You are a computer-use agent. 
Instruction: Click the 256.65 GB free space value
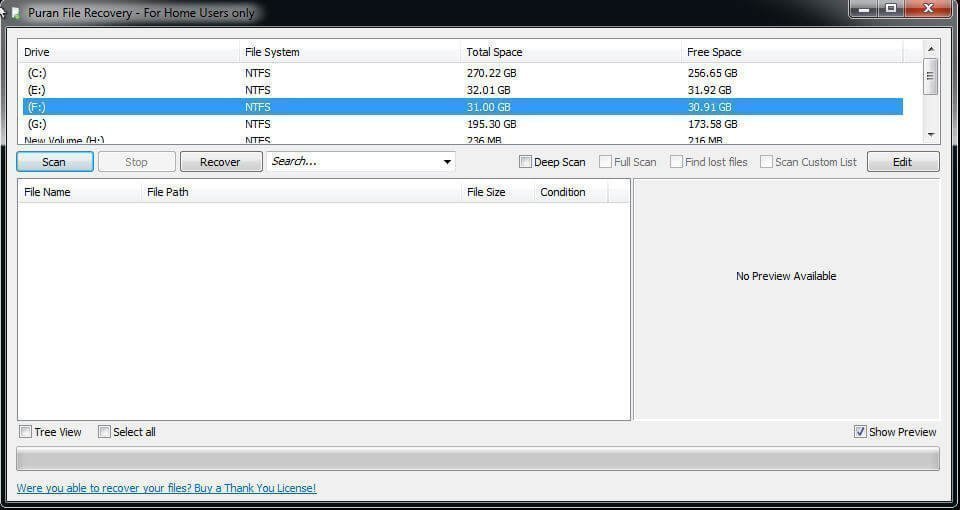(x=712, y=73)
